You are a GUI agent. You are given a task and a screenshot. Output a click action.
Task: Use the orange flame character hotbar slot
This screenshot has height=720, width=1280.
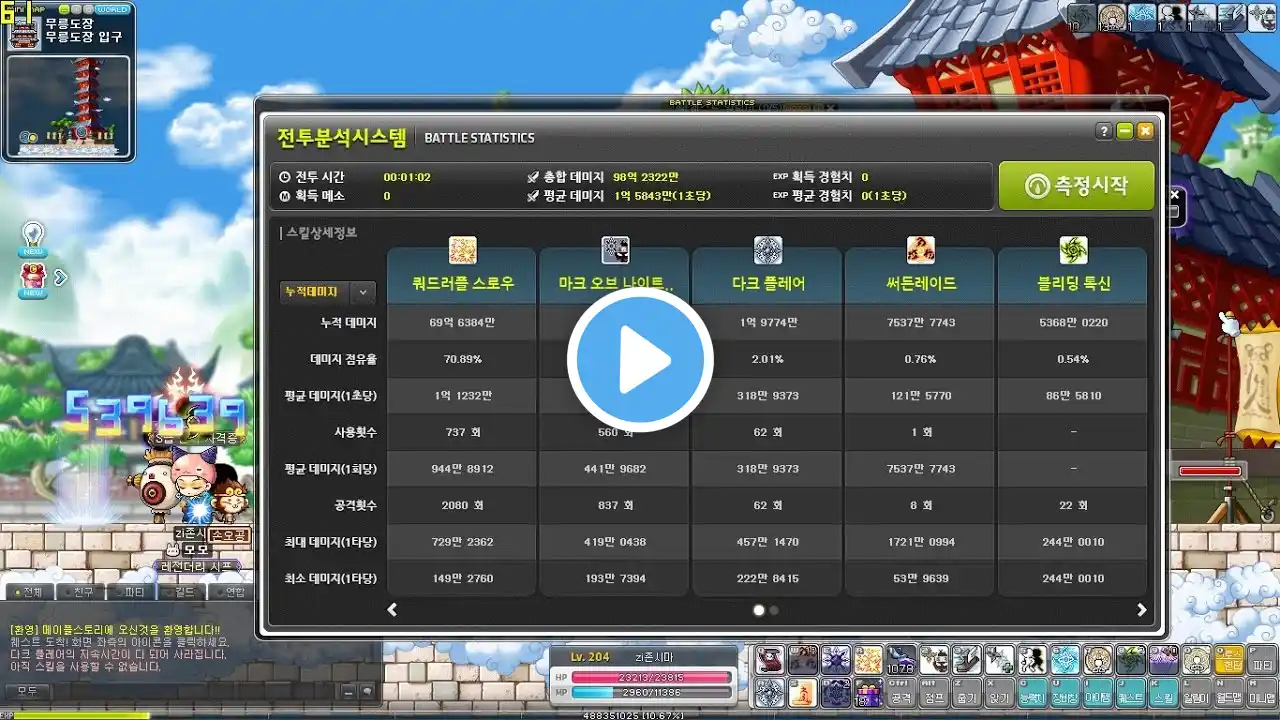803,693
